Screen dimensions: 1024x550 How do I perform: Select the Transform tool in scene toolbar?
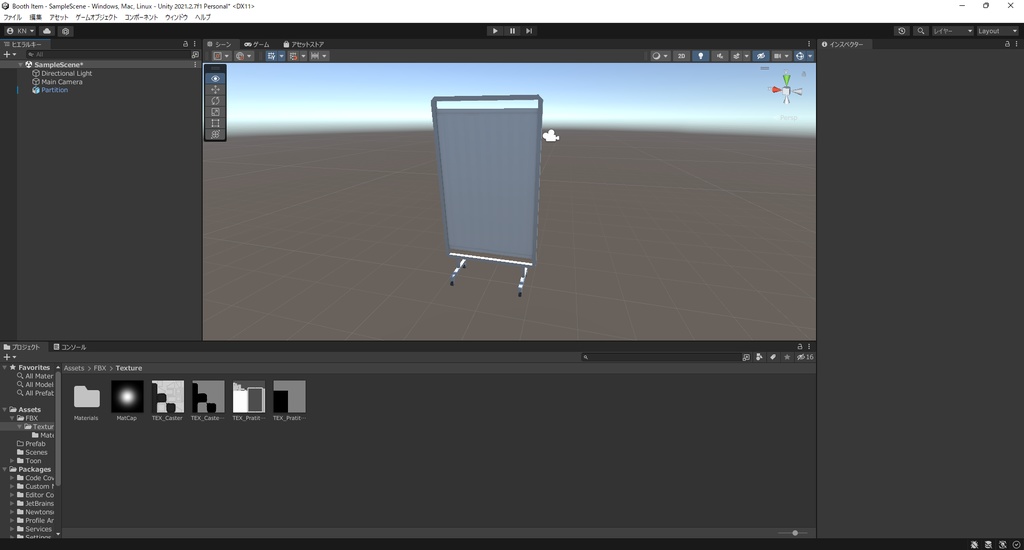[215, 134]
